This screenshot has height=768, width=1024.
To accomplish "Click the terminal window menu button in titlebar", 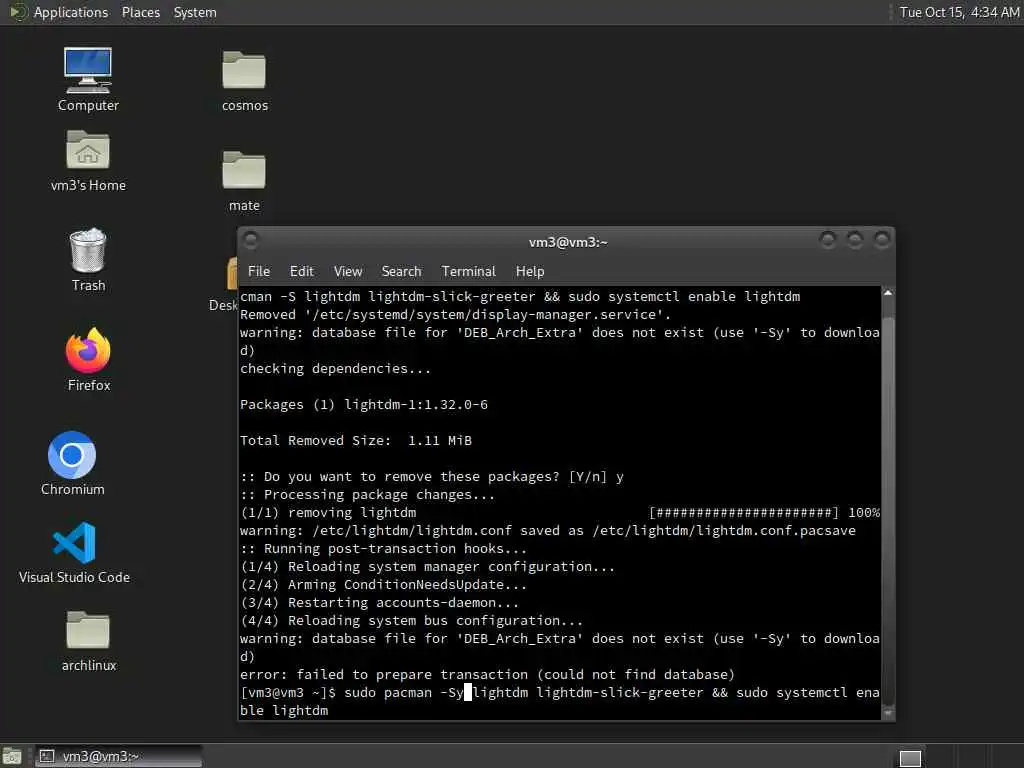I will (251, 240).
